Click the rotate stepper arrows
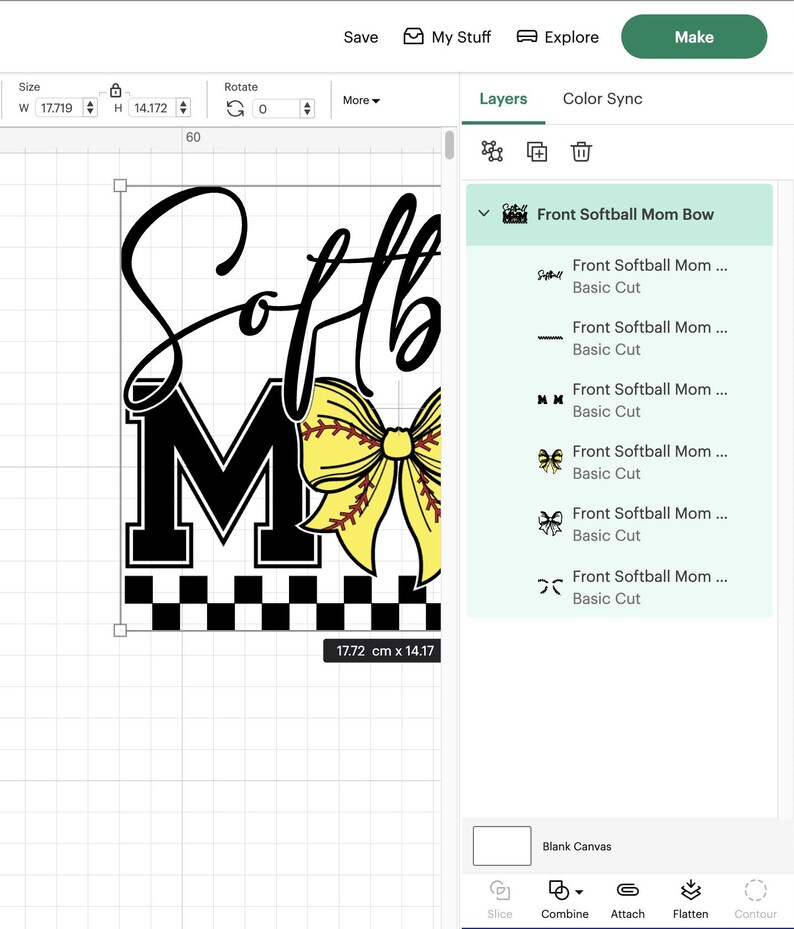The image size is (794, 929). click(x=307, y=108)
